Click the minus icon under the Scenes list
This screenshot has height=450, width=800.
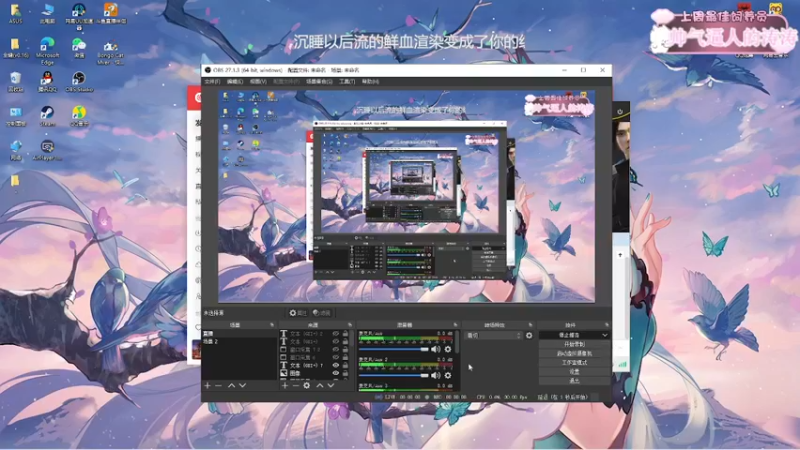218,386
